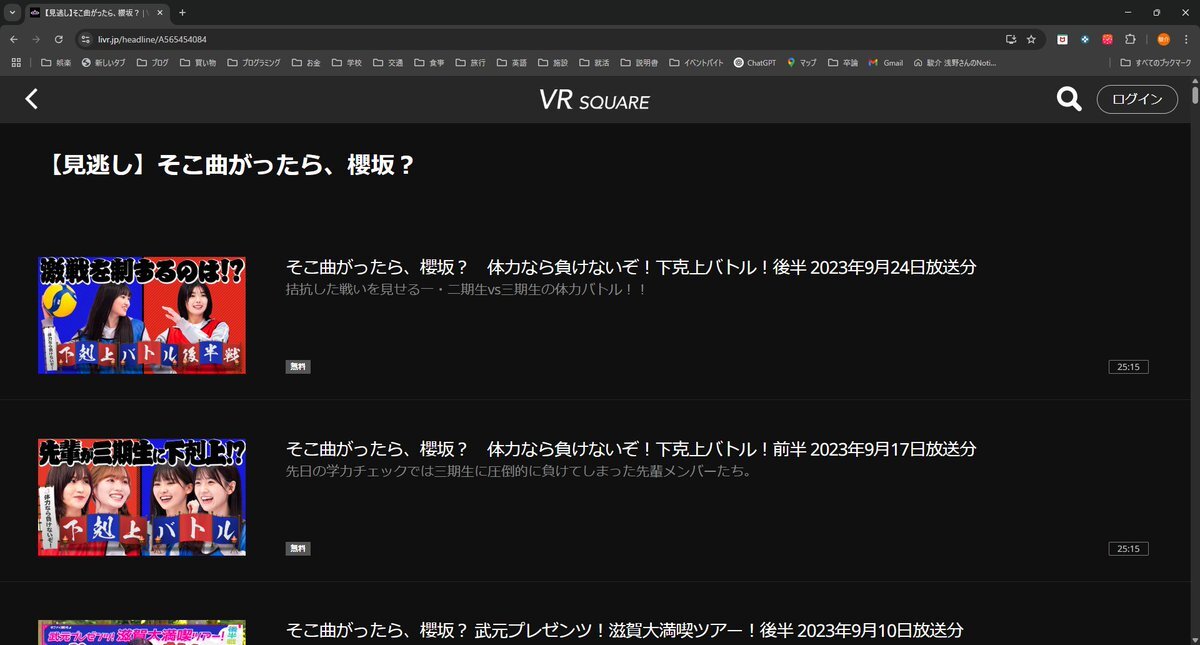Open the red-and-white extension icon
This screenshot has height=645, width=1200.
[1063, 39]
